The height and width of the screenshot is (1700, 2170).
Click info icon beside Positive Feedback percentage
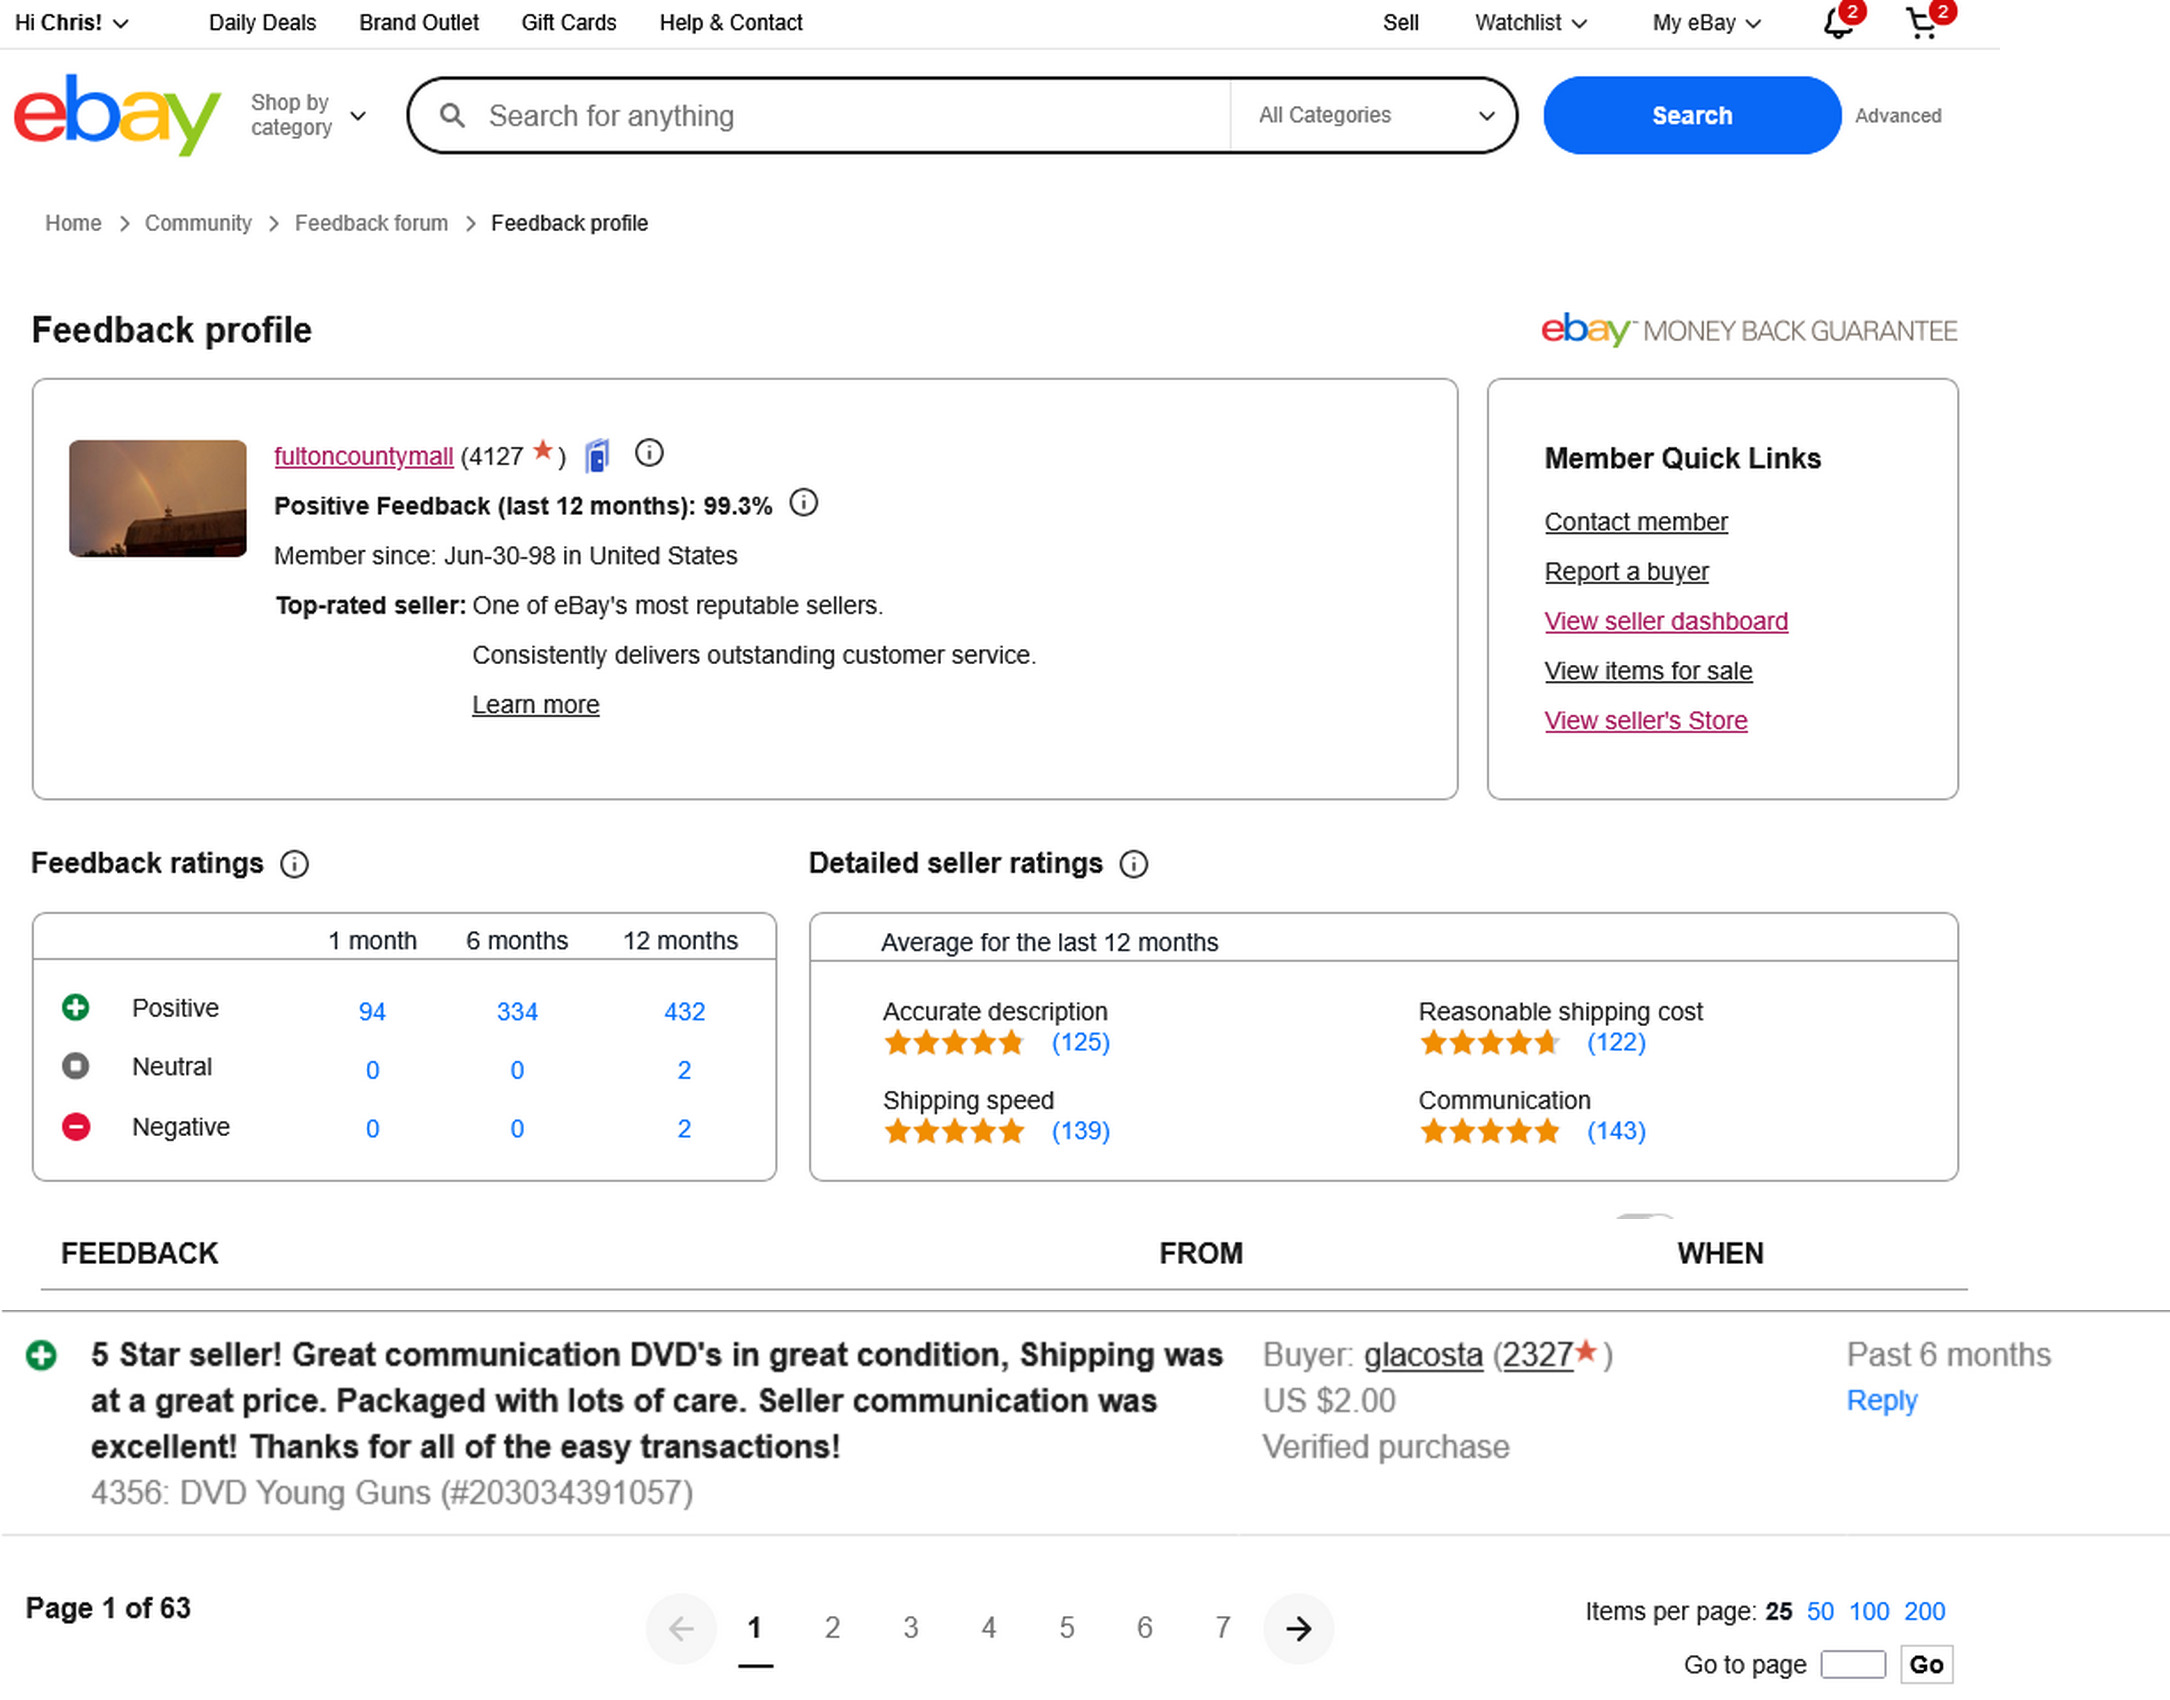coord(803,503)
